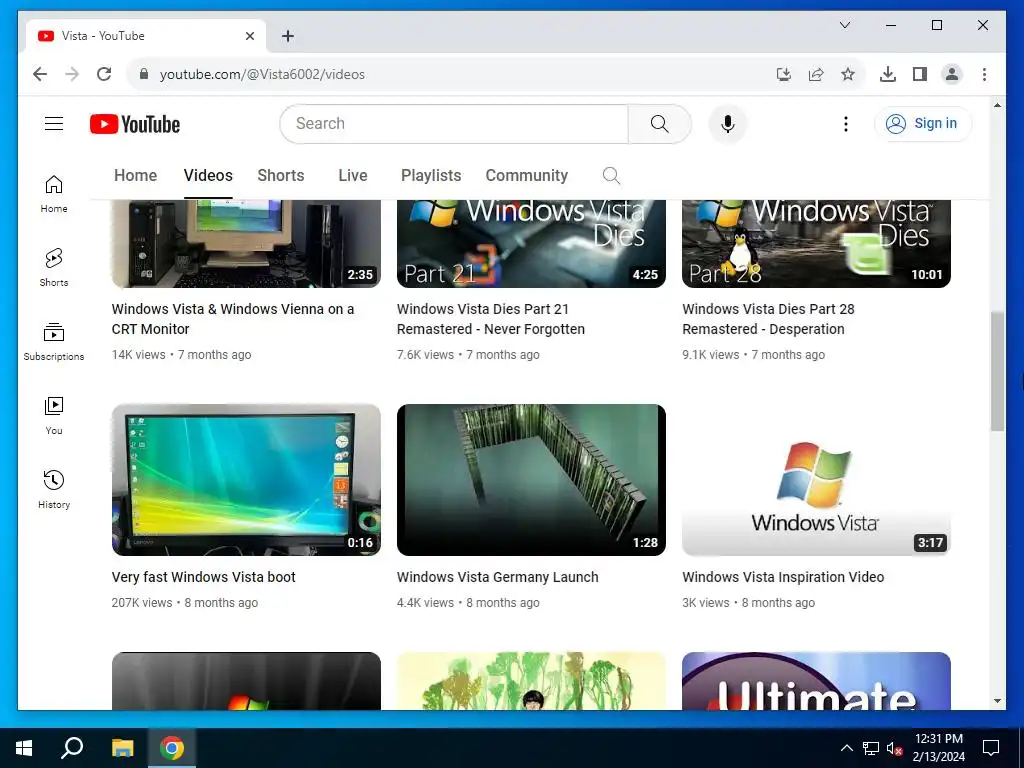
Task: Switch to channel Shorts tab
Action: 281,176
